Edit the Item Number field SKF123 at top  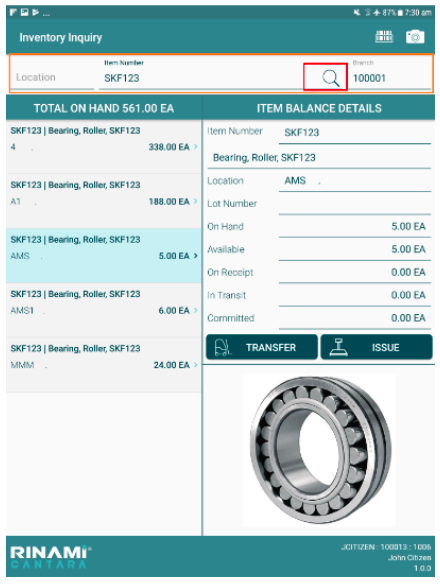tap(201, 78)
